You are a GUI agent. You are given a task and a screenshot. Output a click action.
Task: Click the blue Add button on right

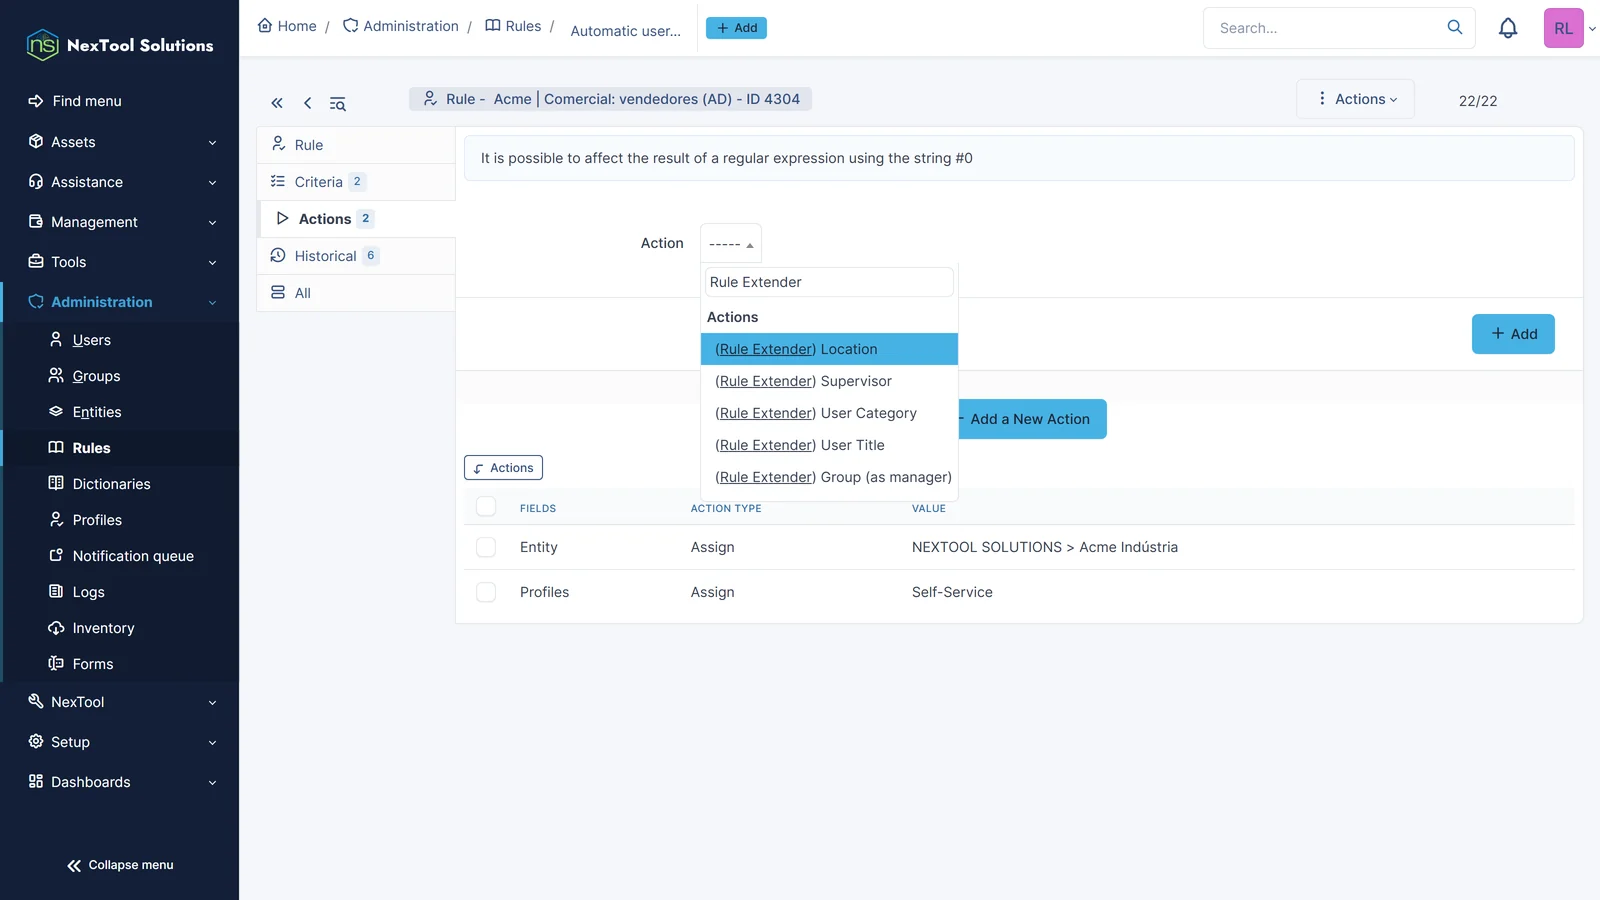pos(1513,334)
